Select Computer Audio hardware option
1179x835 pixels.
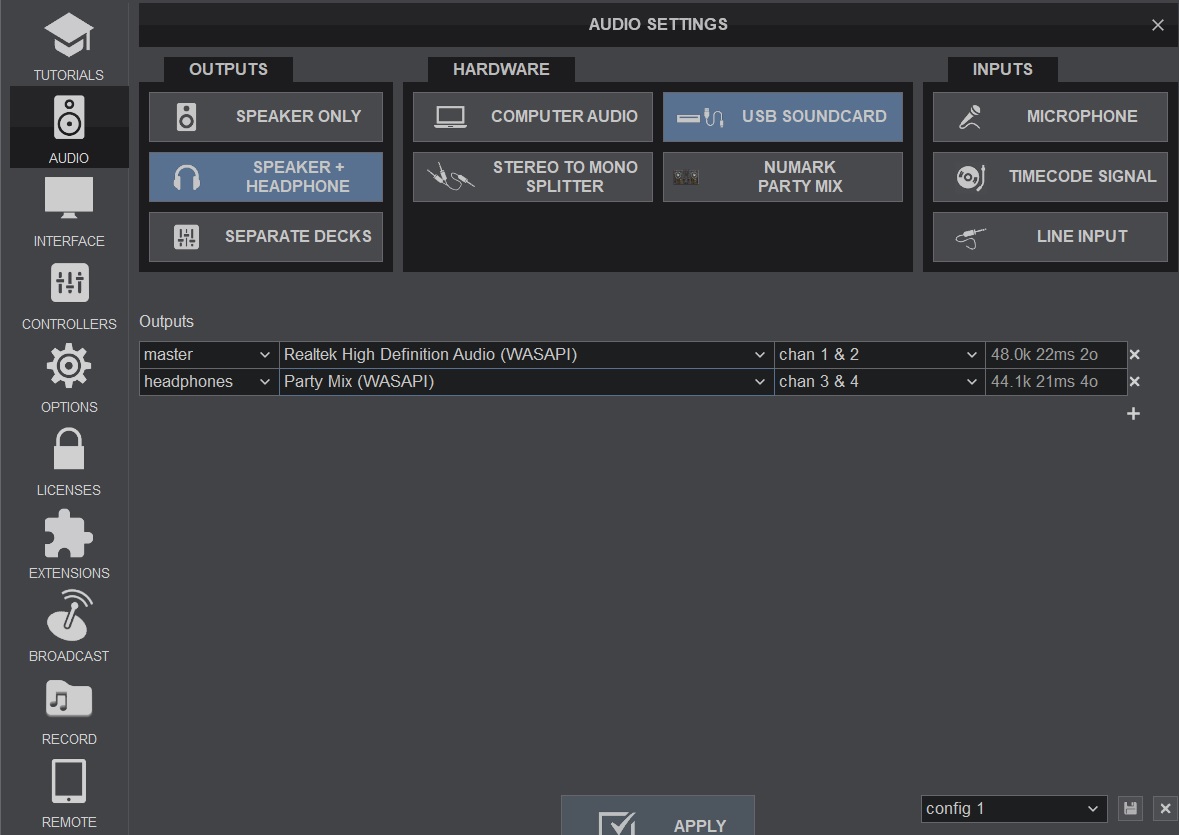[x=532, y=116]
